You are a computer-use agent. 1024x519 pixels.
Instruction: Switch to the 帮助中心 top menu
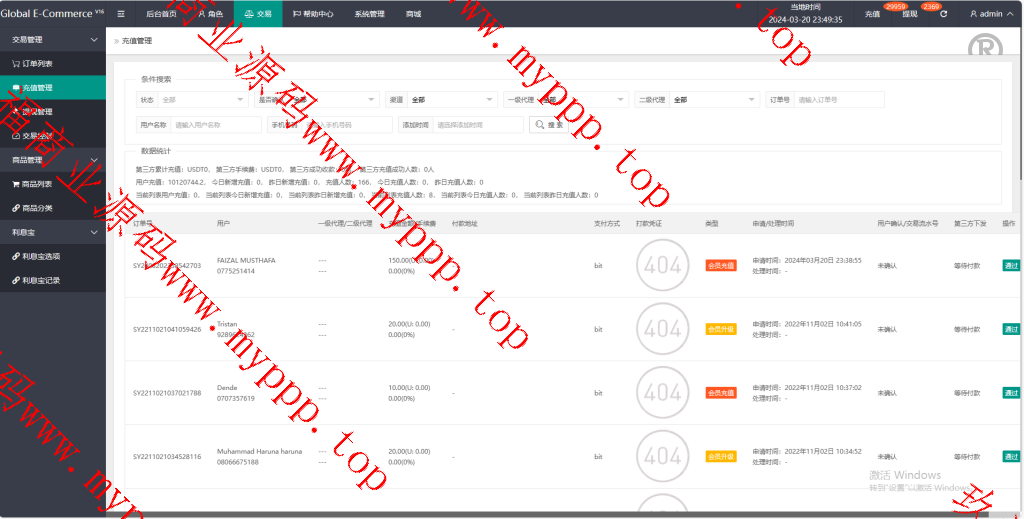(x=314, y=14)
